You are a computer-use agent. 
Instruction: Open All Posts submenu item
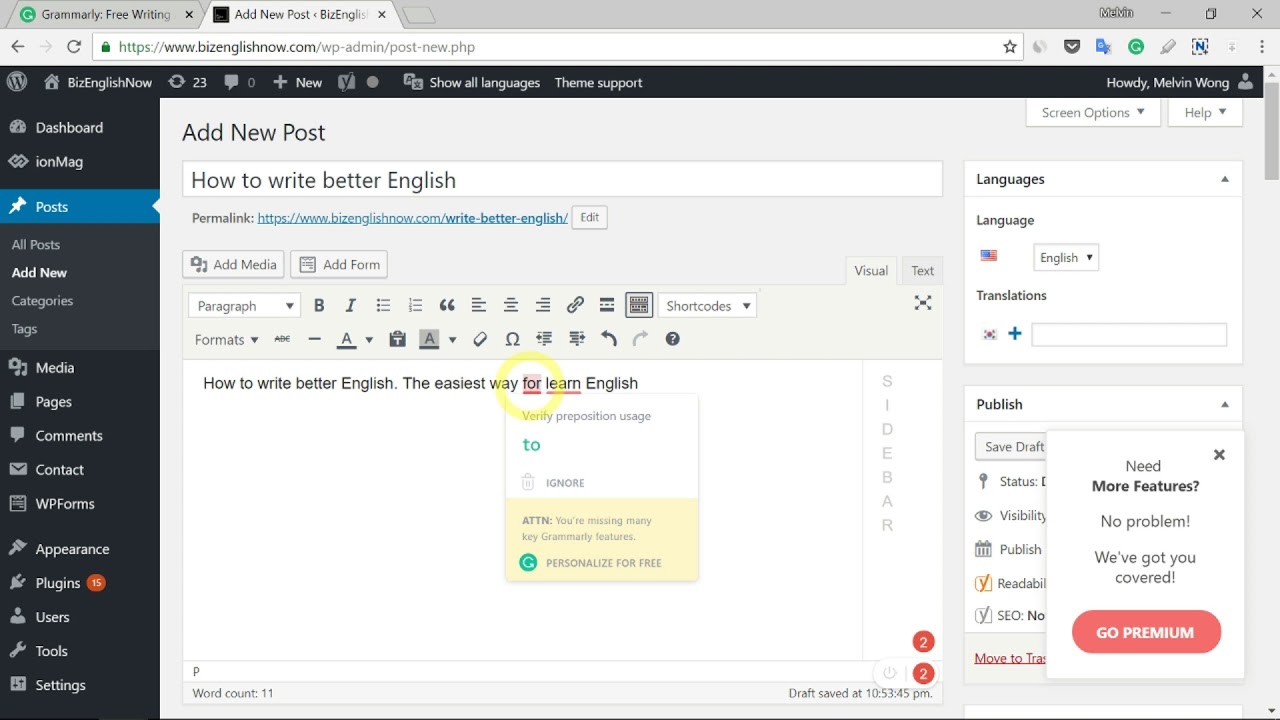click(36, 245)
